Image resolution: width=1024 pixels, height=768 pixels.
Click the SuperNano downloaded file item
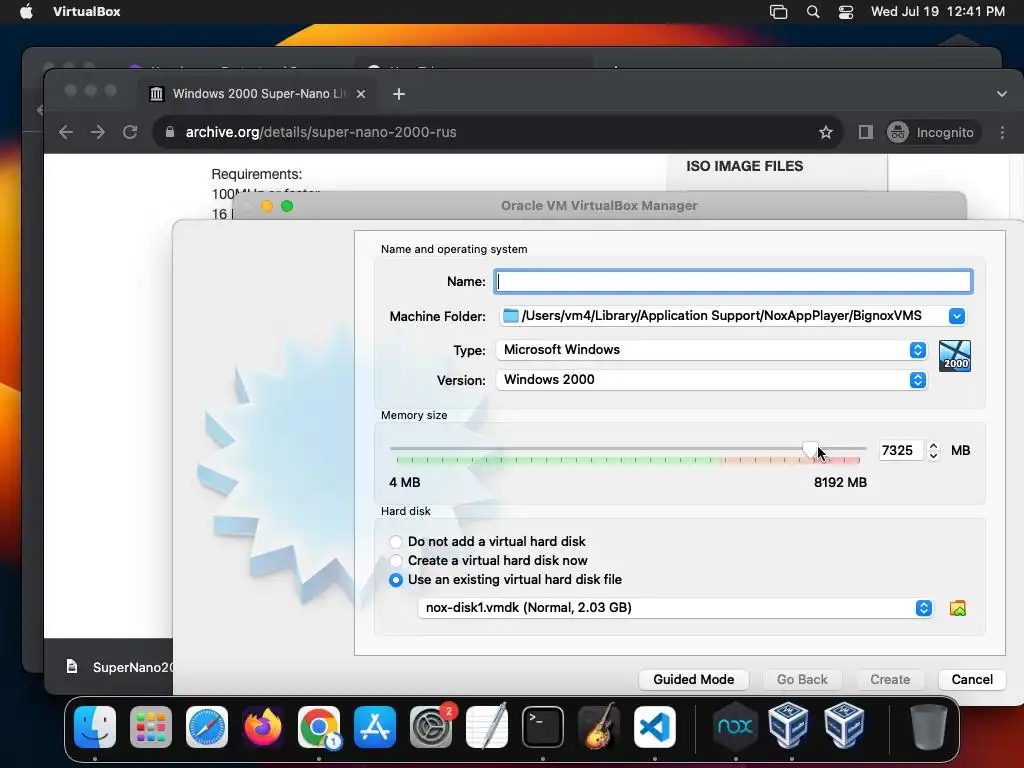click(120, 667)
